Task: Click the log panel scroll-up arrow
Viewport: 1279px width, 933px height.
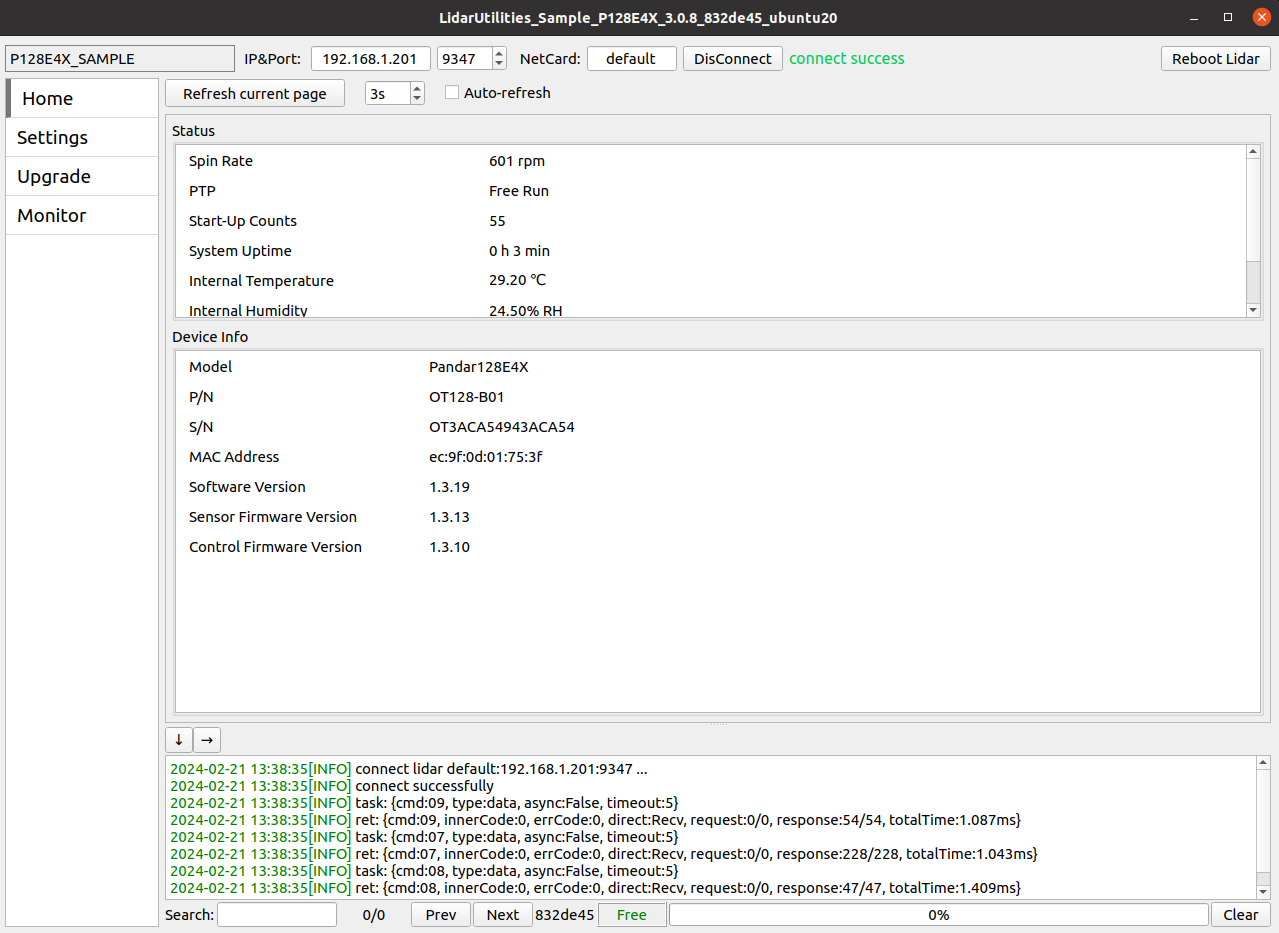Action: coord(1263,764)
